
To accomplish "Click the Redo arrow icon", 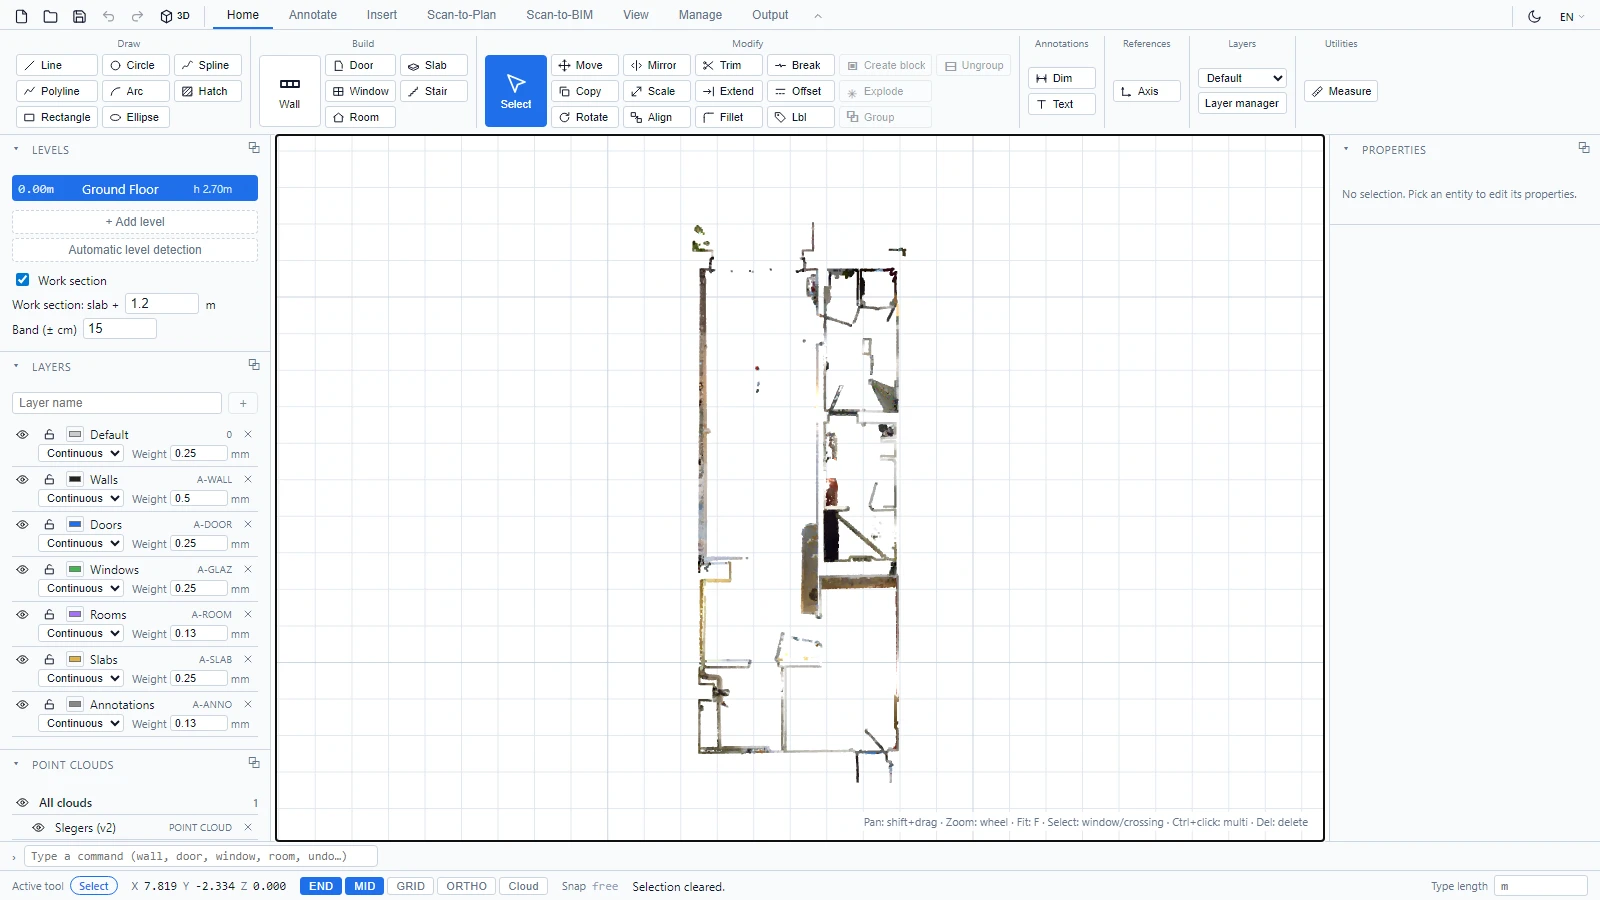I will point(138,16).
